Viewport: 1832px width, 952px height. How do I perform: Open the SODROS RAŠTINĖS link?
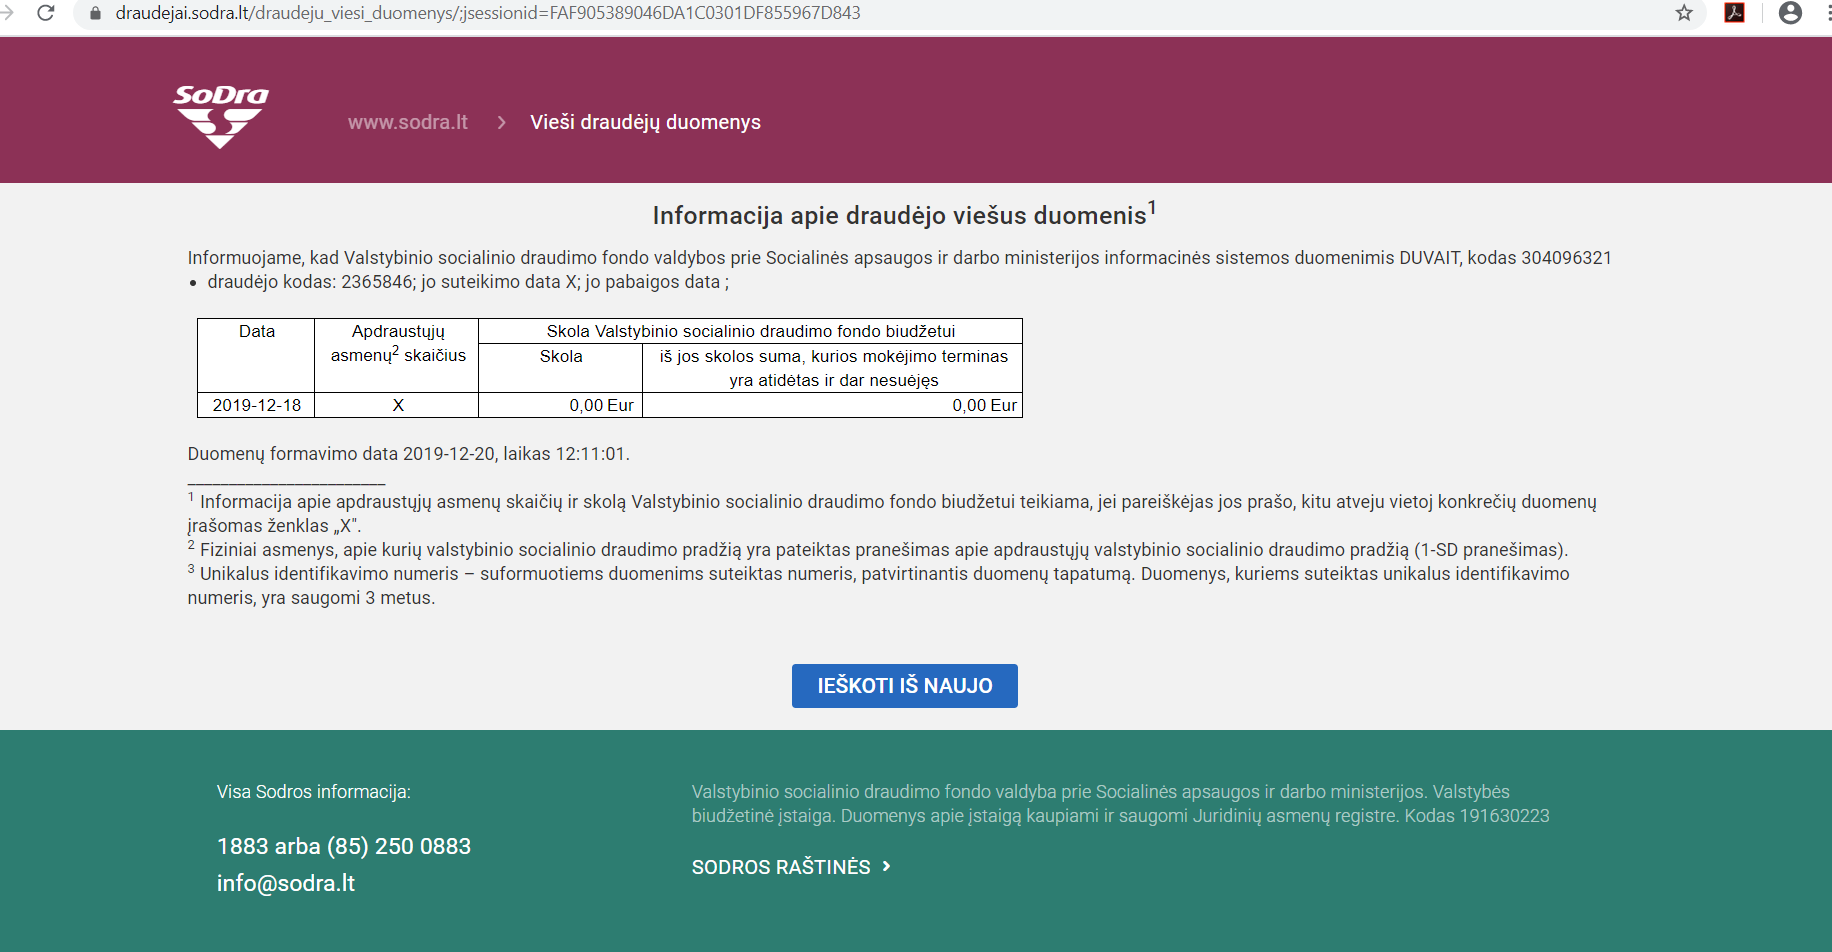[781, 867]
